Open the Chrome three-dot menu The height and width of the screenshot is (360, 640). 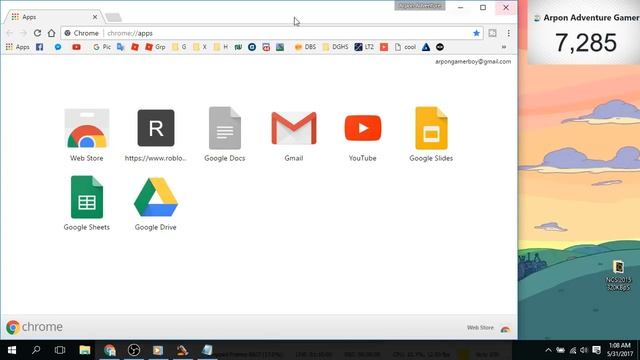pyautogui.click(x=509, y=33)
